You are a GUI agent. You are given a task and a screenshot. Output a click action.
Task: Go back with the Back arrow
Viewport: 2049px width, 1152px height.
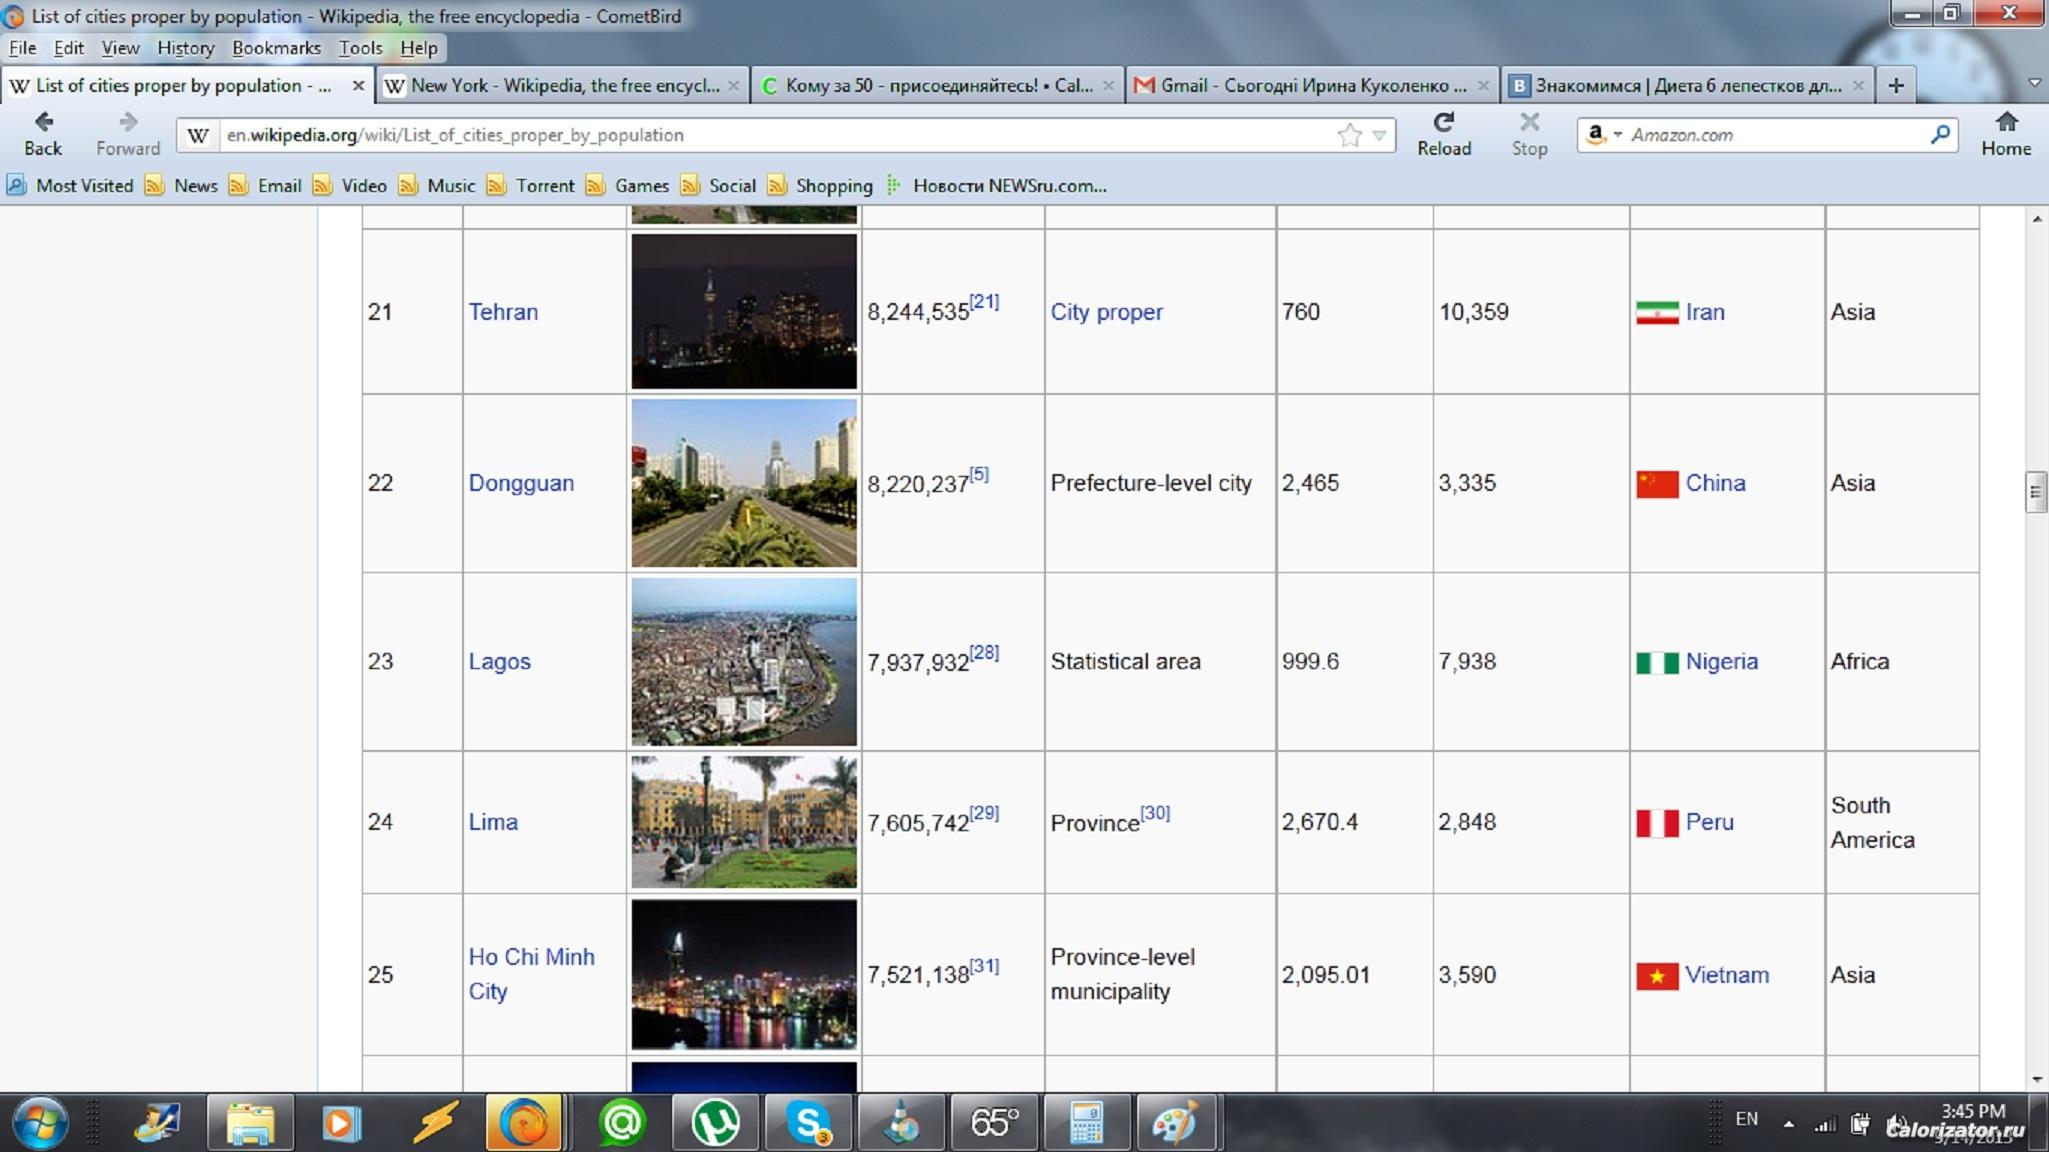(43, 134)
